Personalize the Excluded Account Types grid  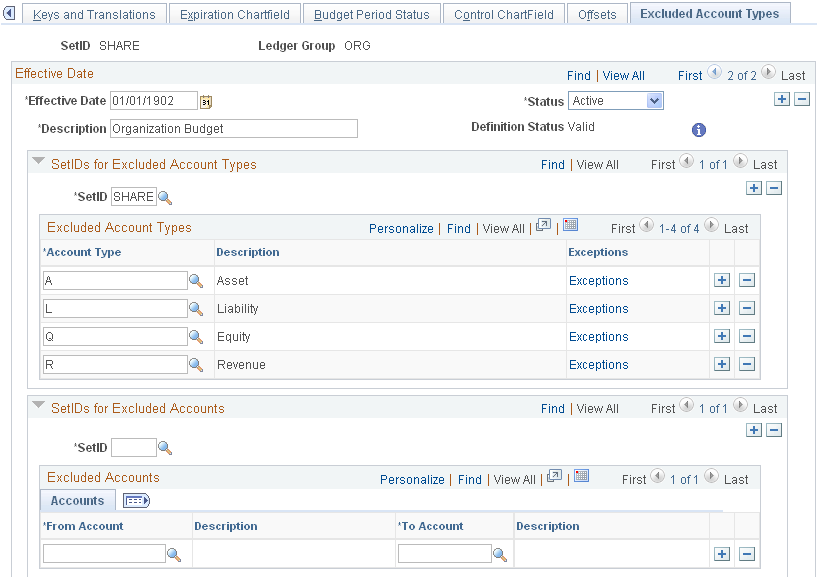tap(401, 229)
